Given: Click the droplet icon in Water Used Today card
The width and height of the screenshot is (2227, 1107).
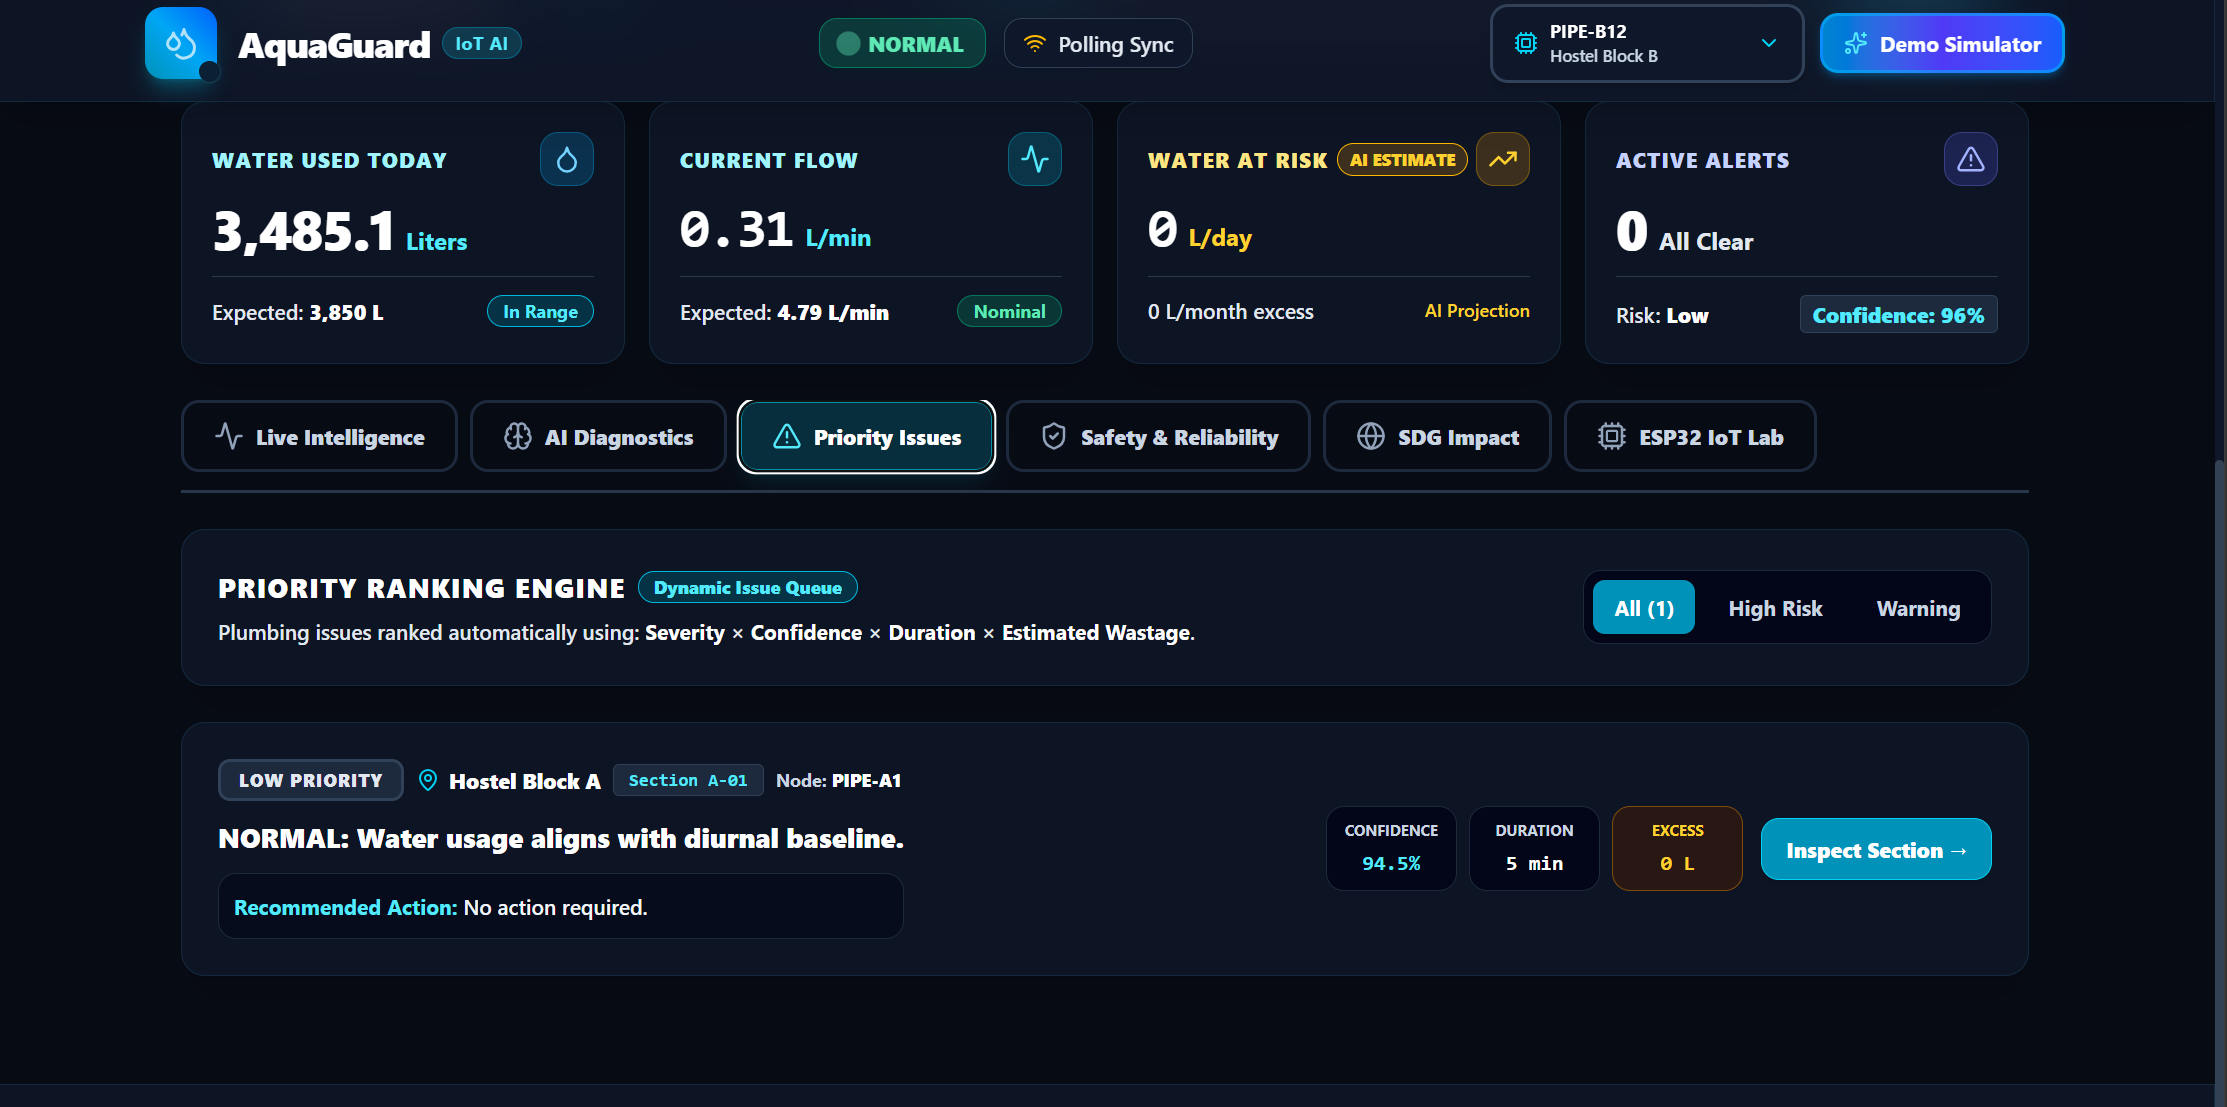Looking at the screenshot, I should (567, 159).
